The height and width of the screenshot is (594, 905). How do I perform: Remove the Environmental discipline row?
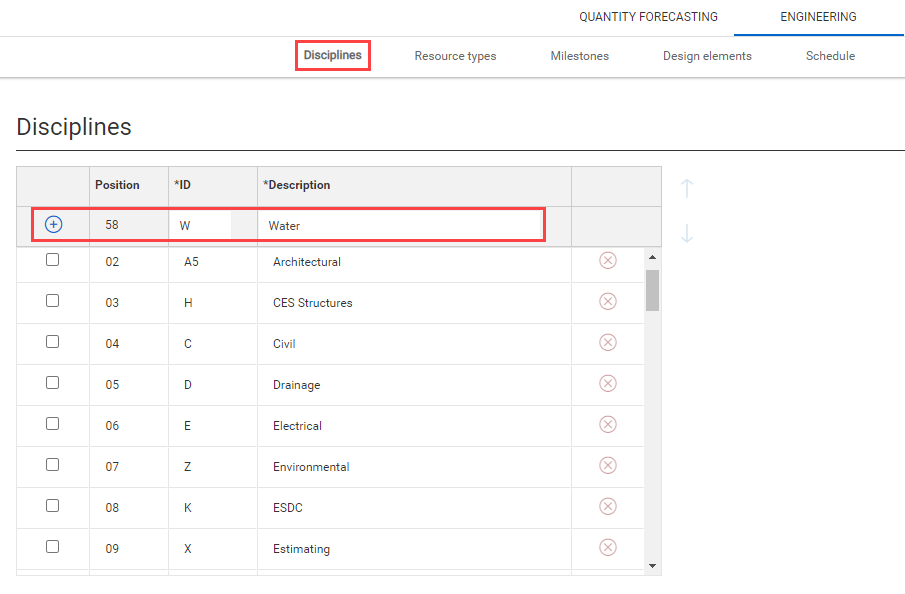pos(608,465)
